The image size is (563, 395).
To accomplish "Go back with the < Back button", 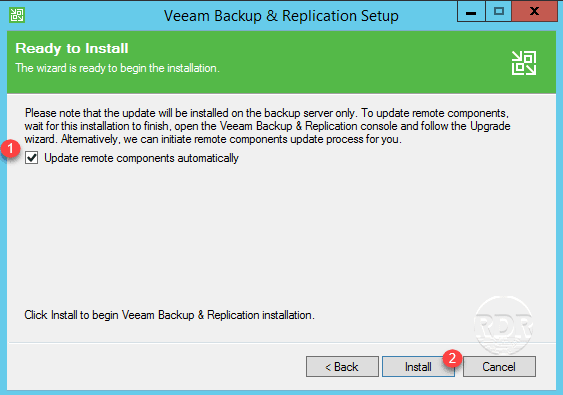I will coord(342,367).
